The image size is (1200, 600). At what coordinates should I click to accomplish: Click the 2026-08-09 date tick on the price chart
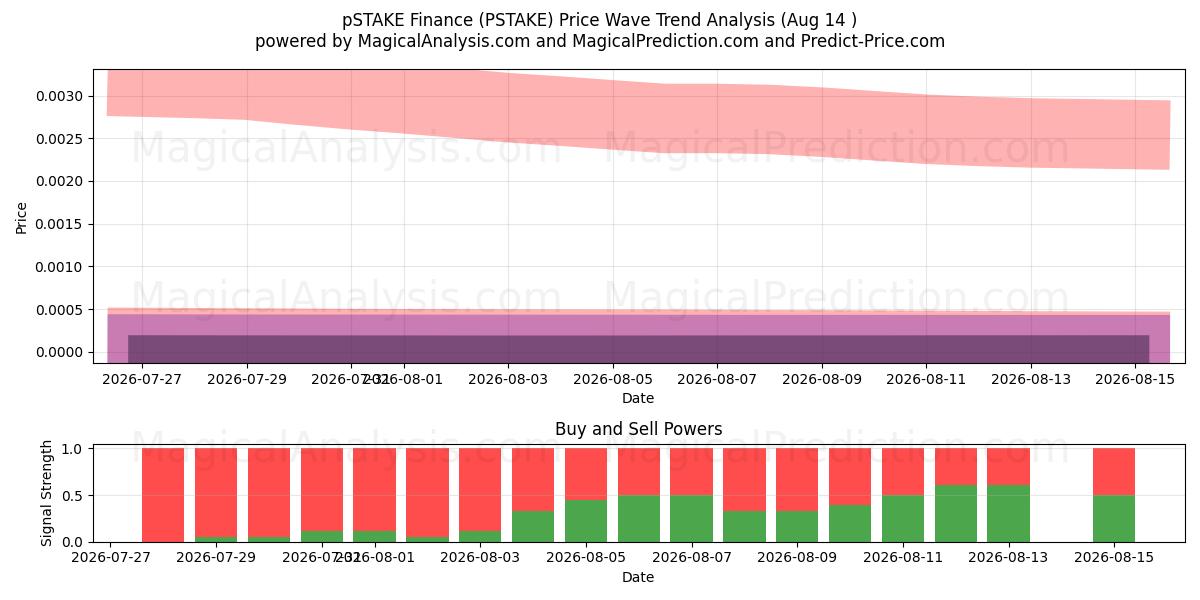(x=822, y=379)
